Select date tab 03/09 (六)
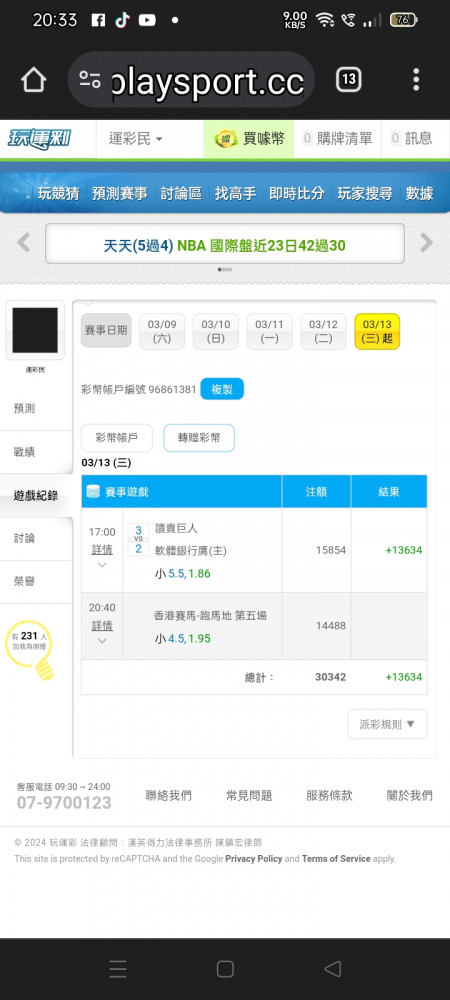 [162, 331]
